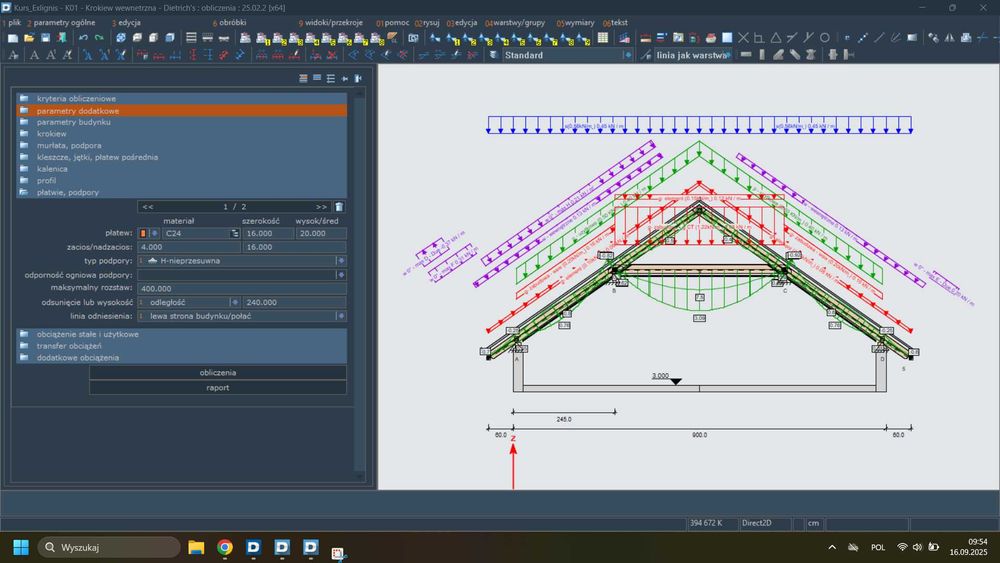Open the 'linia odniesienia' dropdown
Image resolution: width=1000 pixels, height=563 pixels.
pos(341,316)
